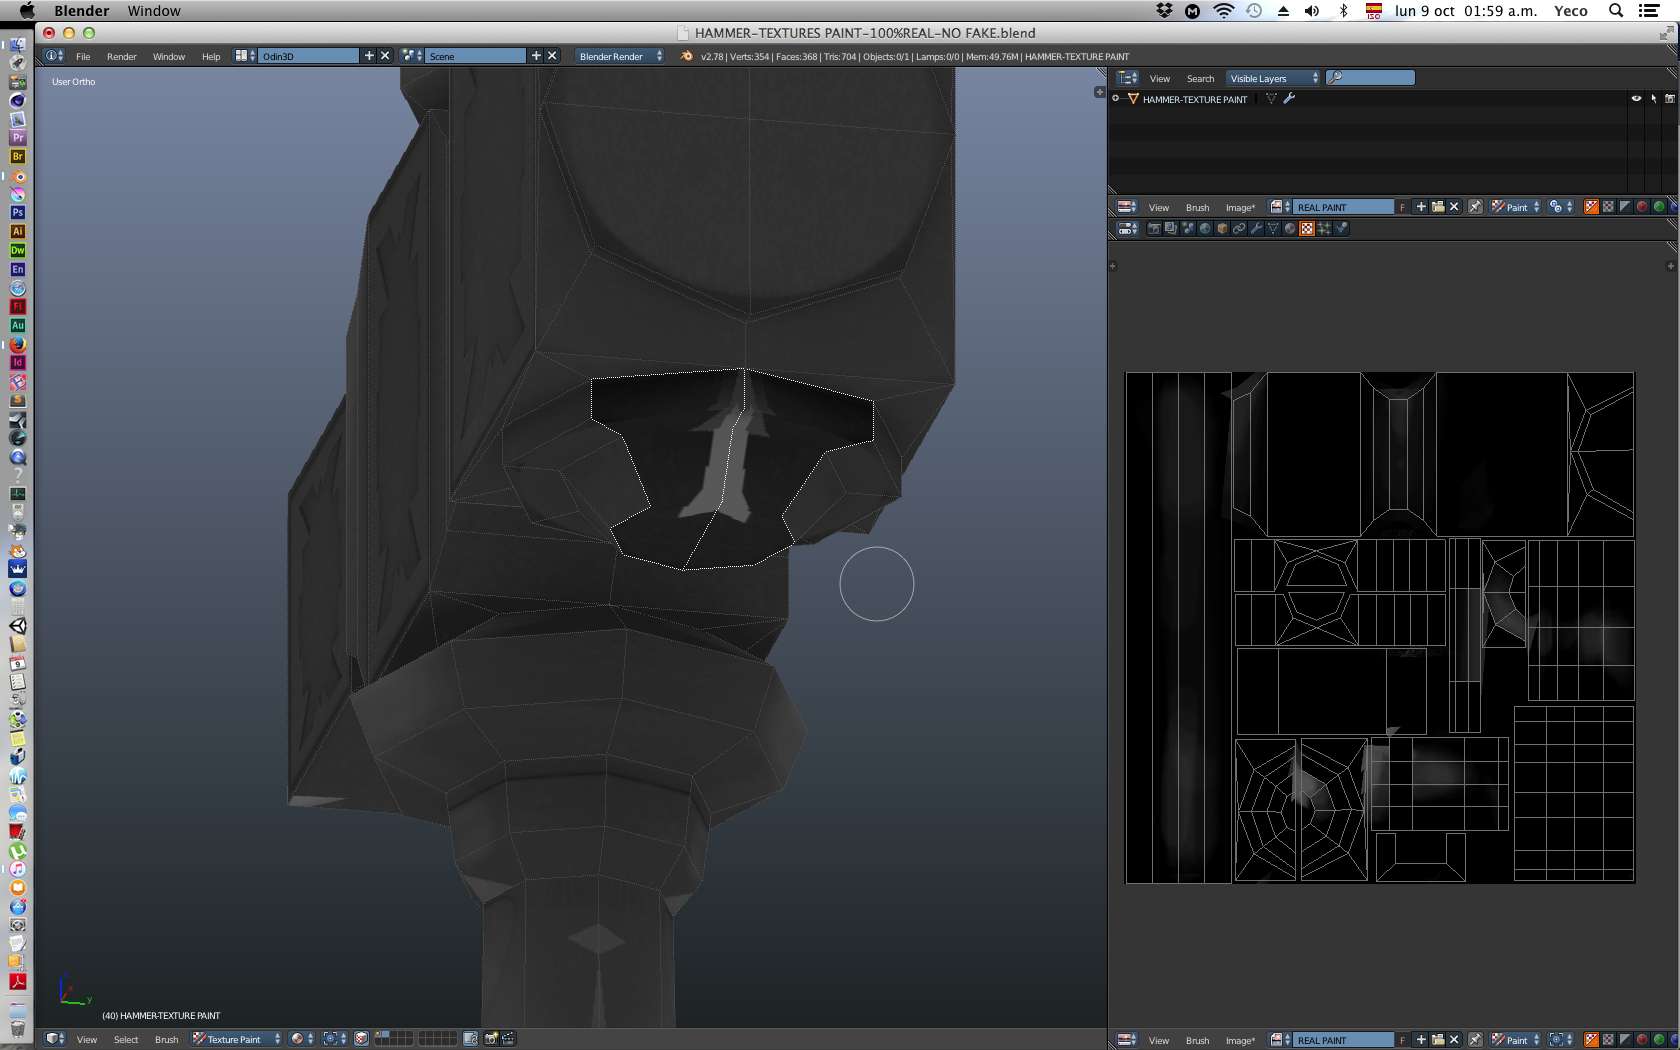Select the Modifiers wrench properties icon
This screenshot has width=1680, height=1050.
[1256, 229]
